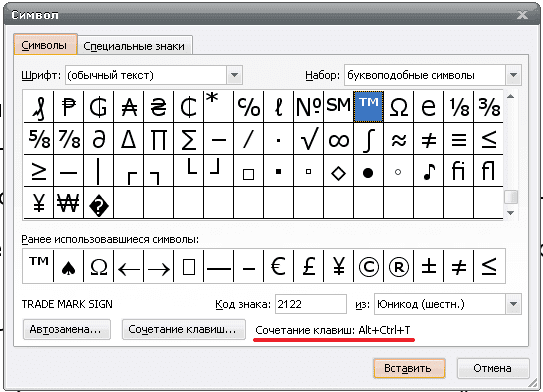Select the script small ℓ symbol
The image size is (543, 392).
tap(278, 106)
